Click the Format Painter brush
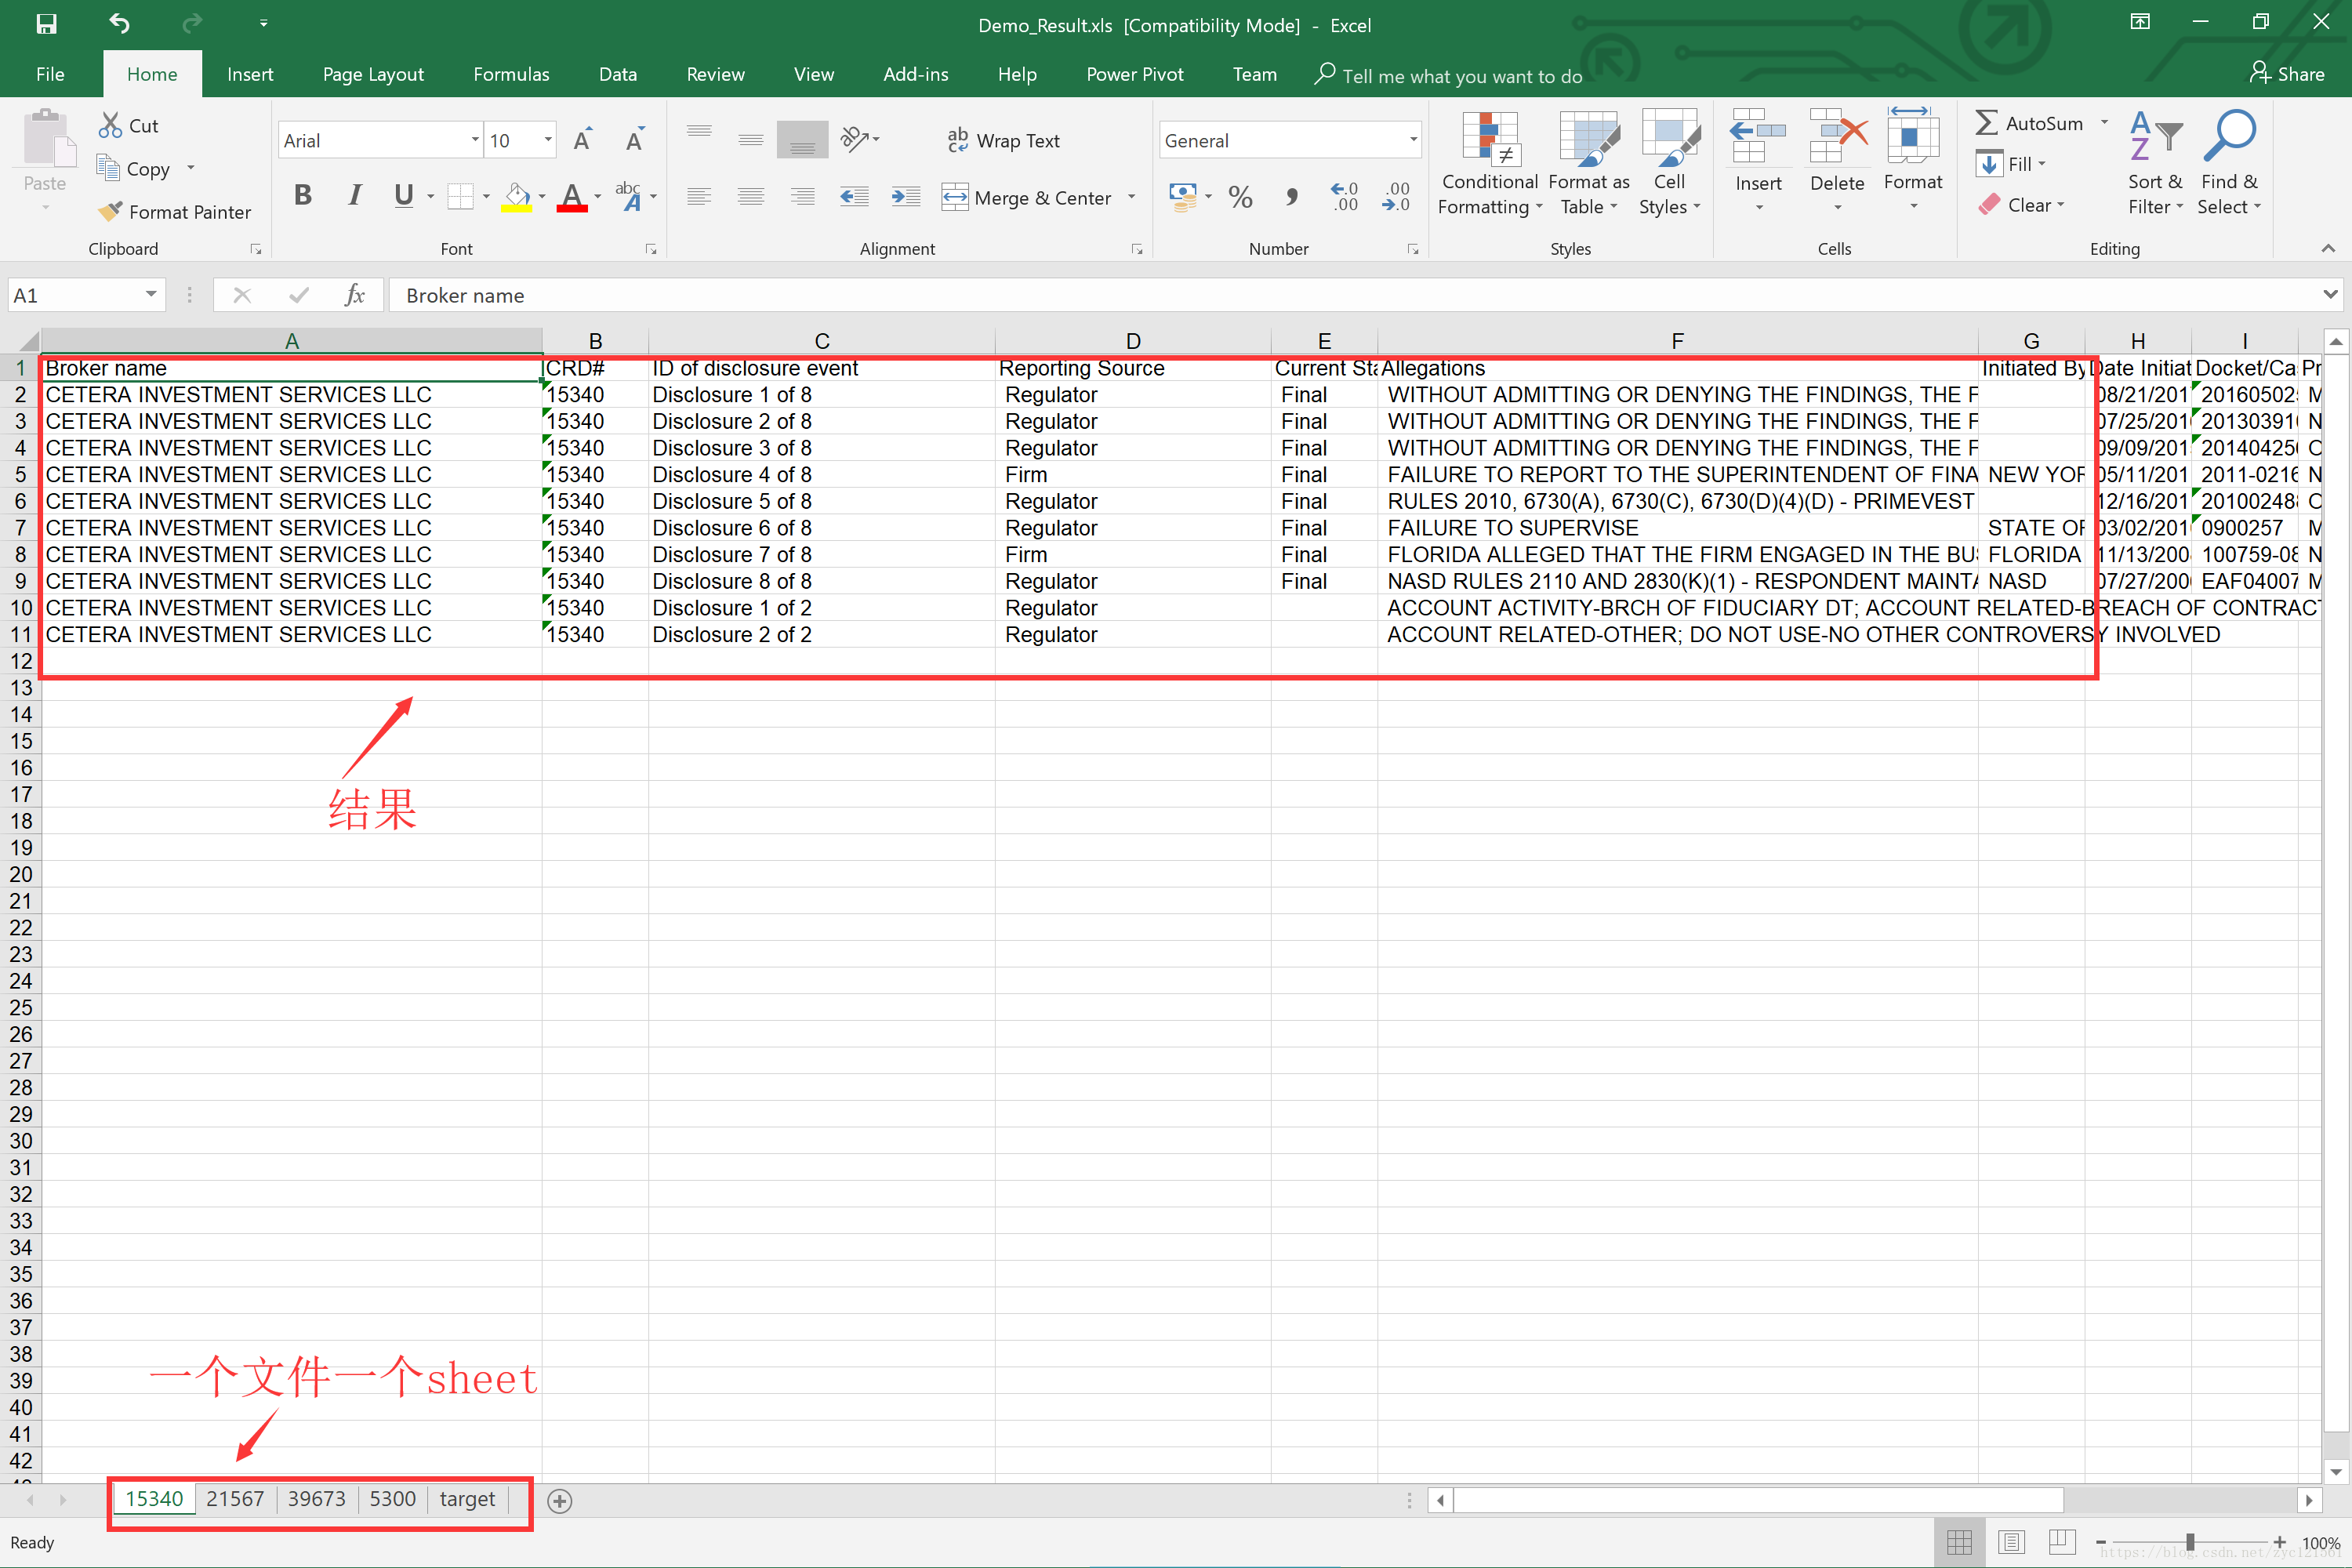This screenshot has height=1568, width=2352. pyautogui.click(x=110, y=212)
